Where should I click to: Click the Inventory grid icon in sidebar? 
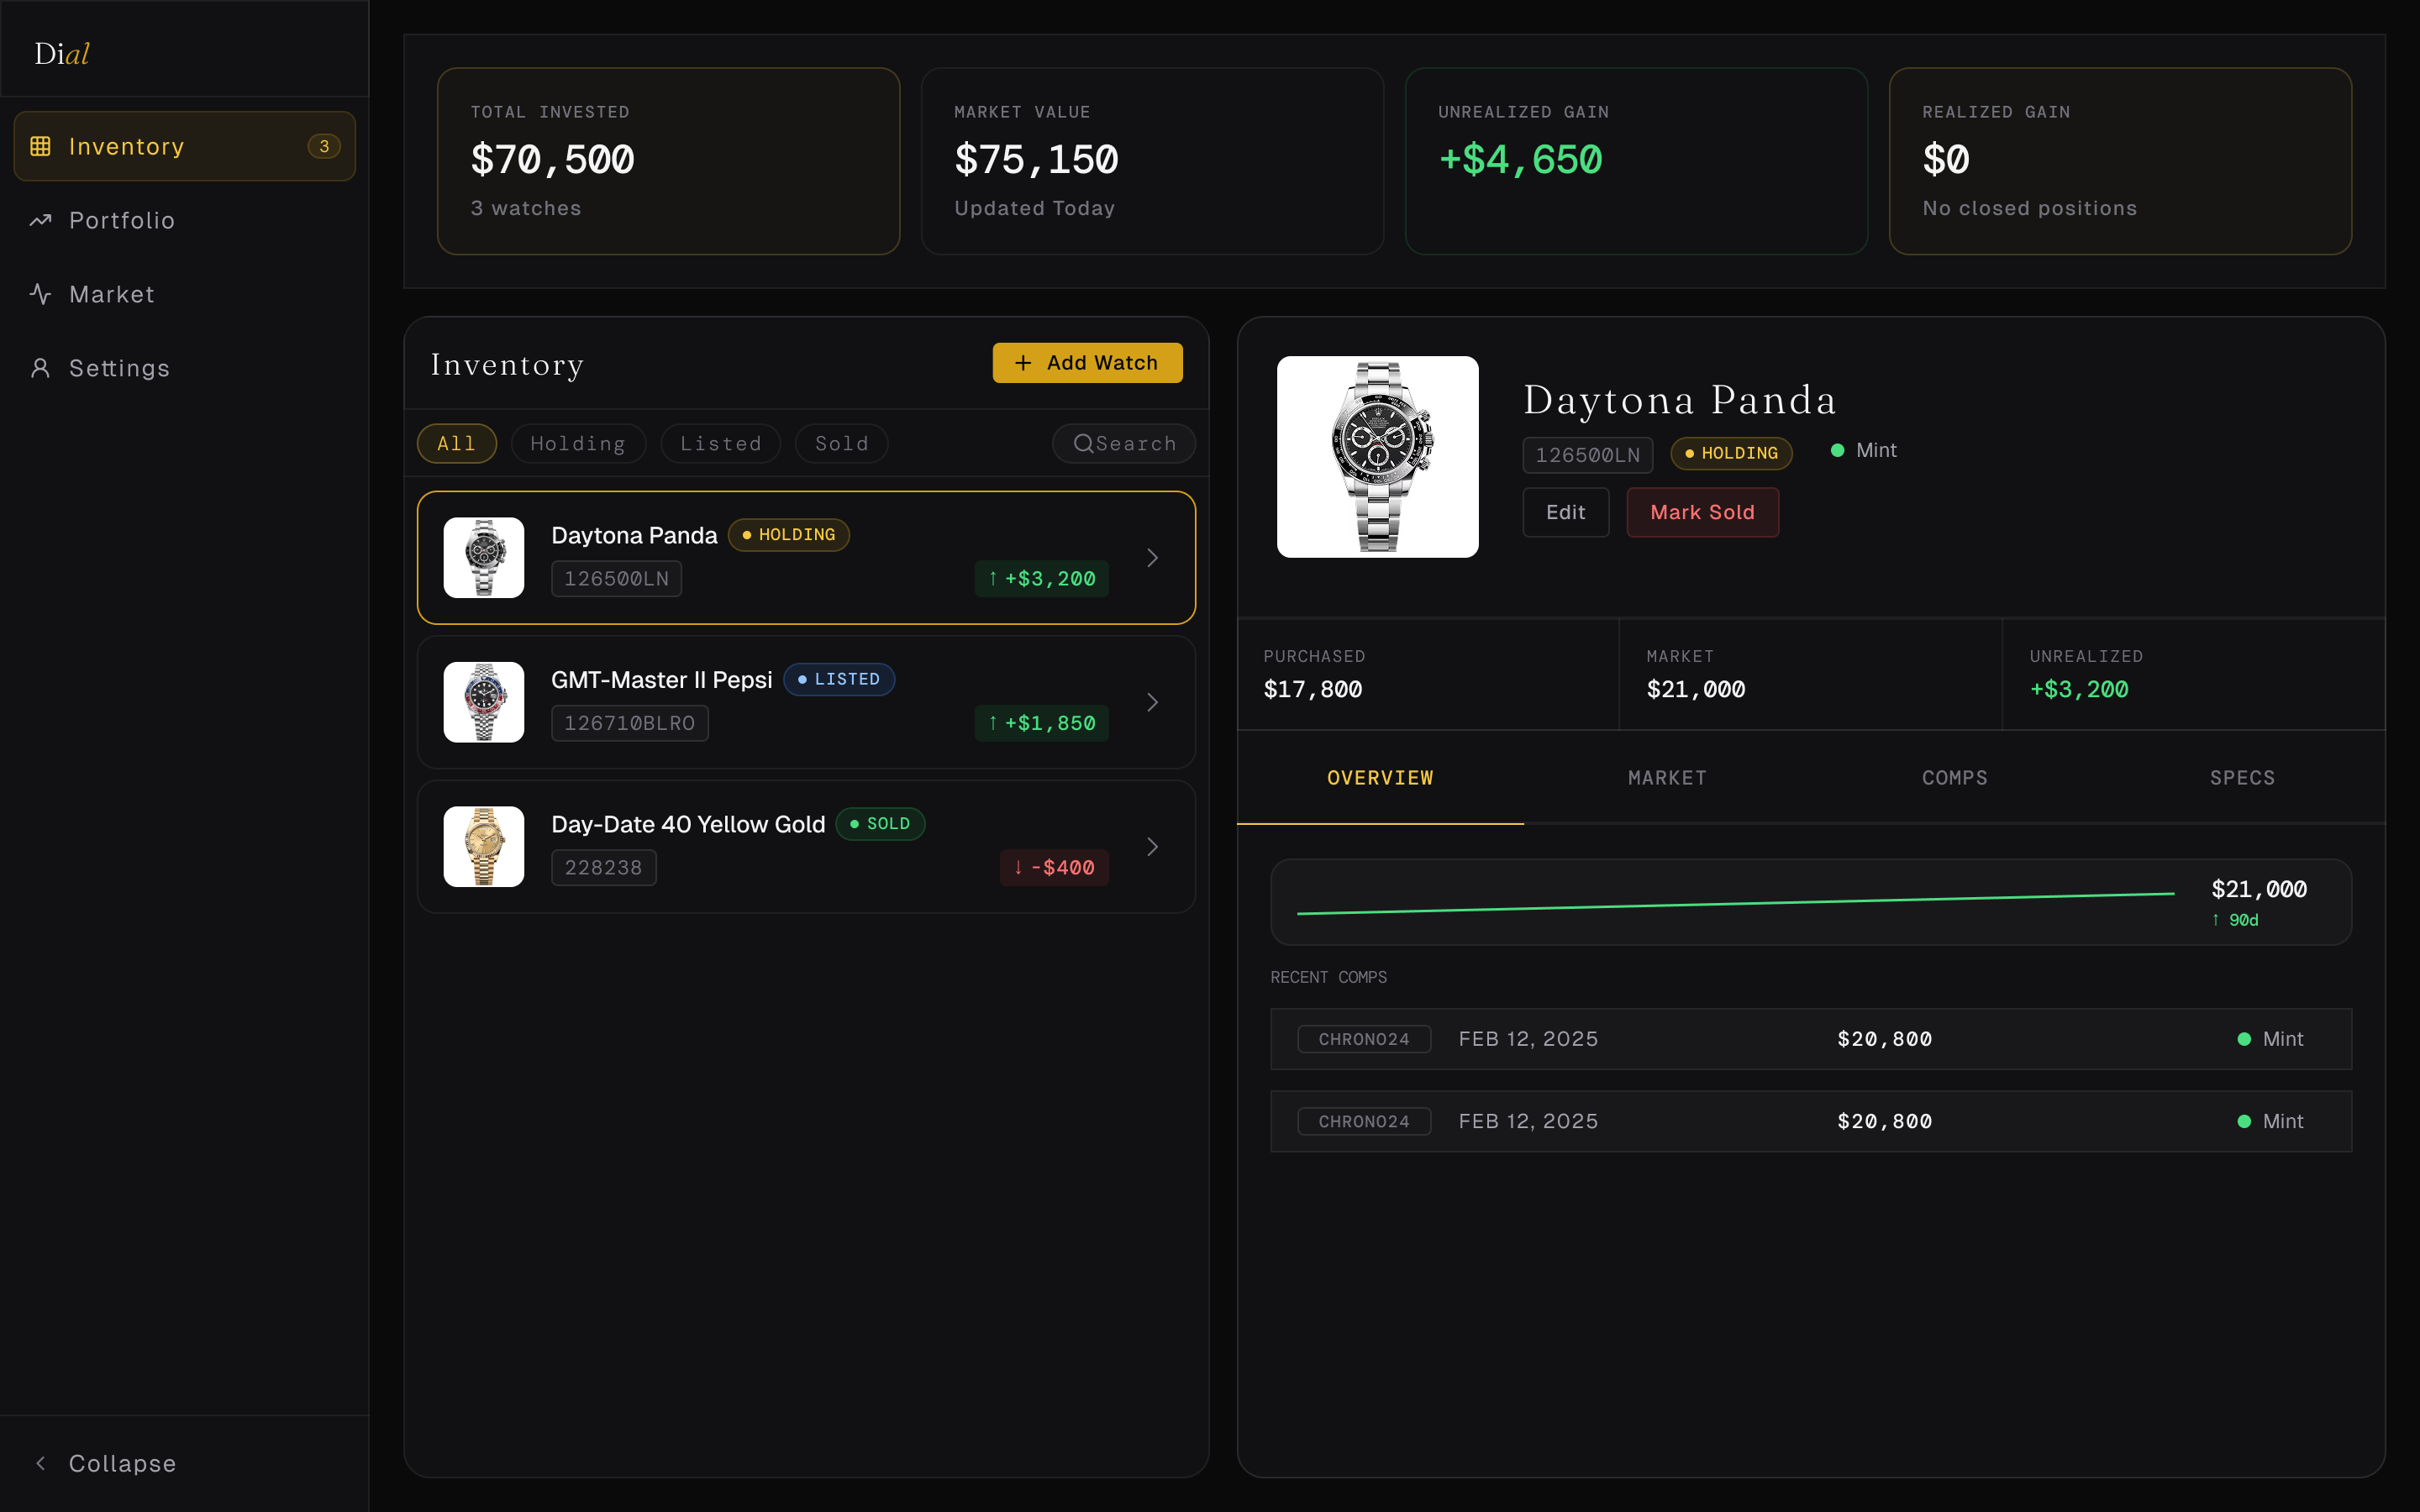(40, 146)
